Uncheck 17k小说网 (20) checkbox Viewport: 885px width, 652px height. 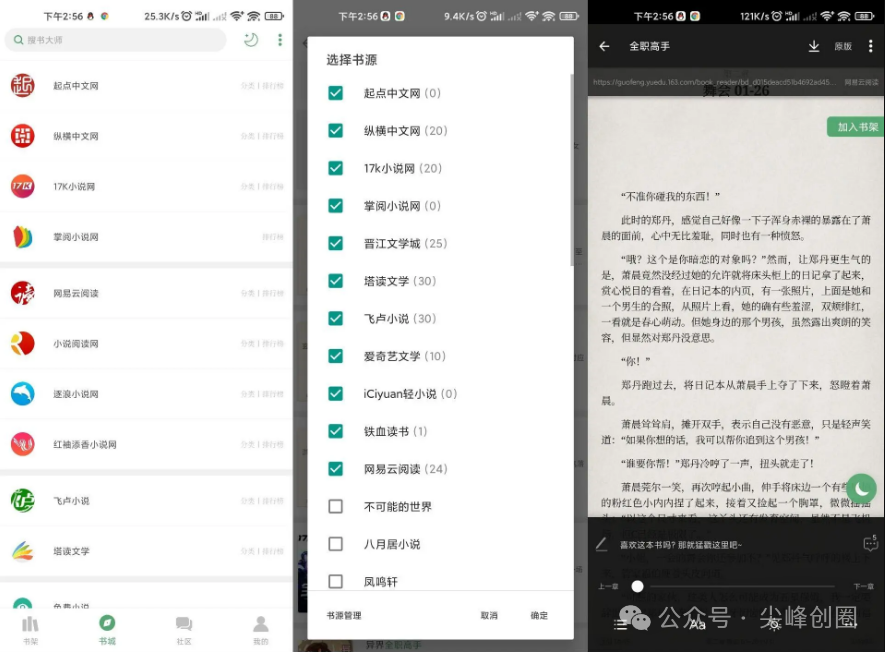click(335, 168)
